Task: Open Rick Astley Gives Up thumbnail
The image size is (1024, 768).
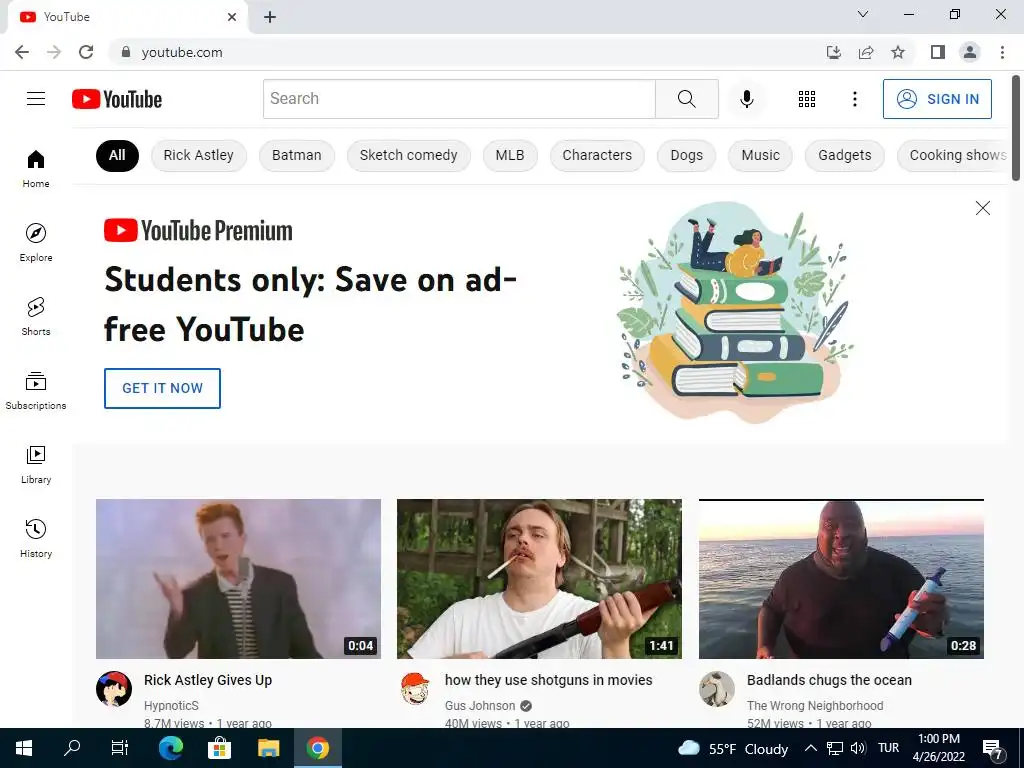Action: tap(238, 579)
